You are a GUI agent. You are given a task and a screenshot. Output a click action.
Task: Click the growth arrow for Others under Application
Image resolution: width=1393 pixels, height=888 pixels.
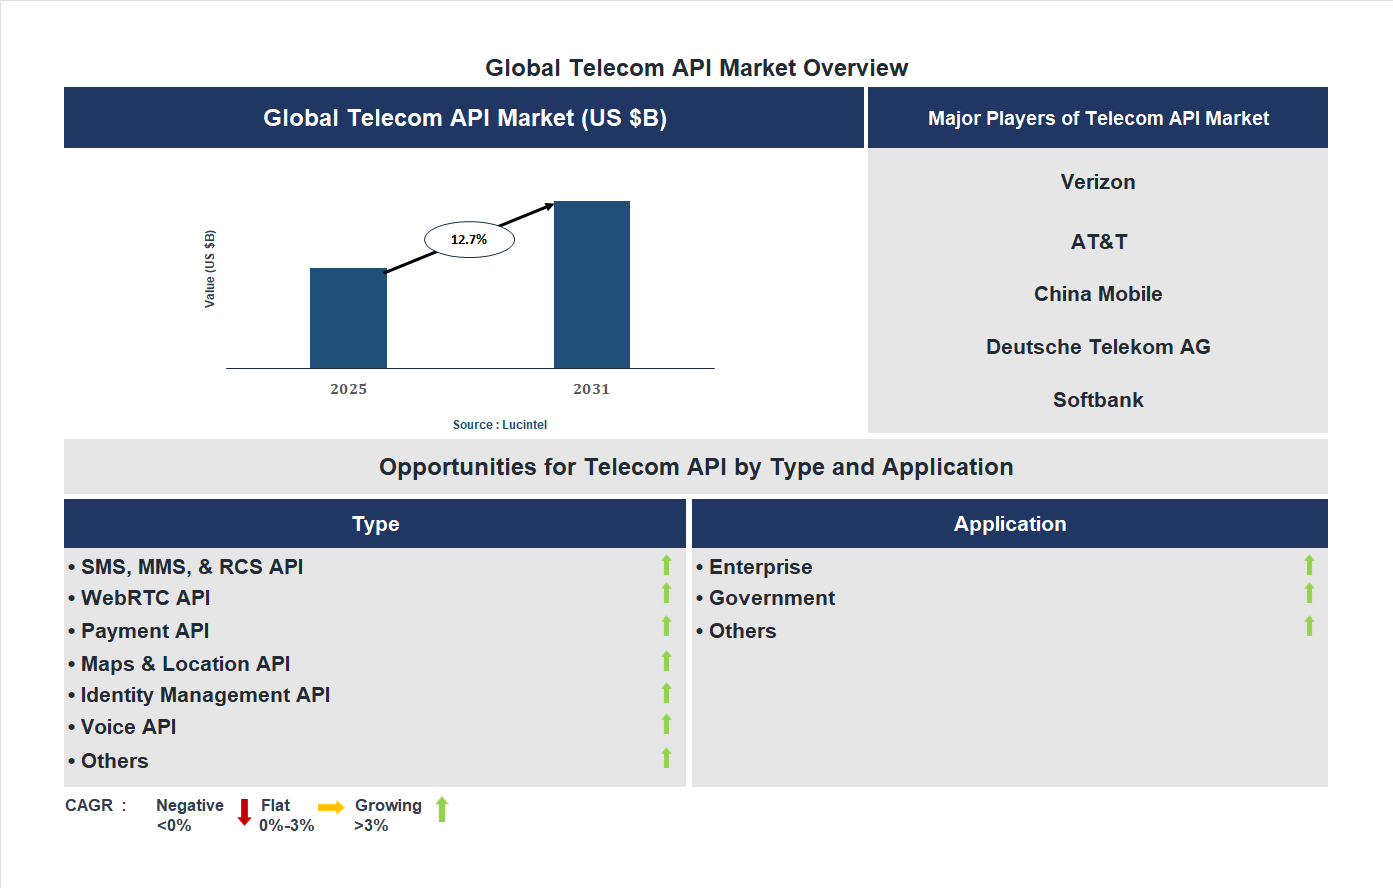(x=1310, y=628)
